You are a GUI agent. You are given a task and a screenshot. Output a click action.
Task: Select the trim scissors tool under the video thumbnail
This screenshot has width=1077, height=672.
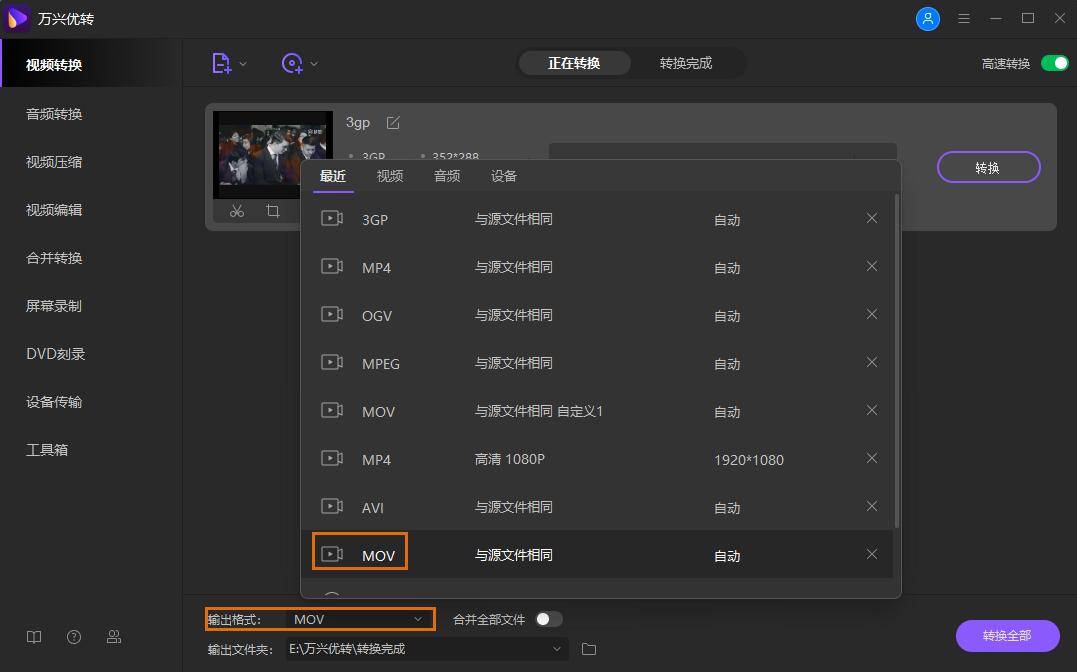(x=236, y=211)
